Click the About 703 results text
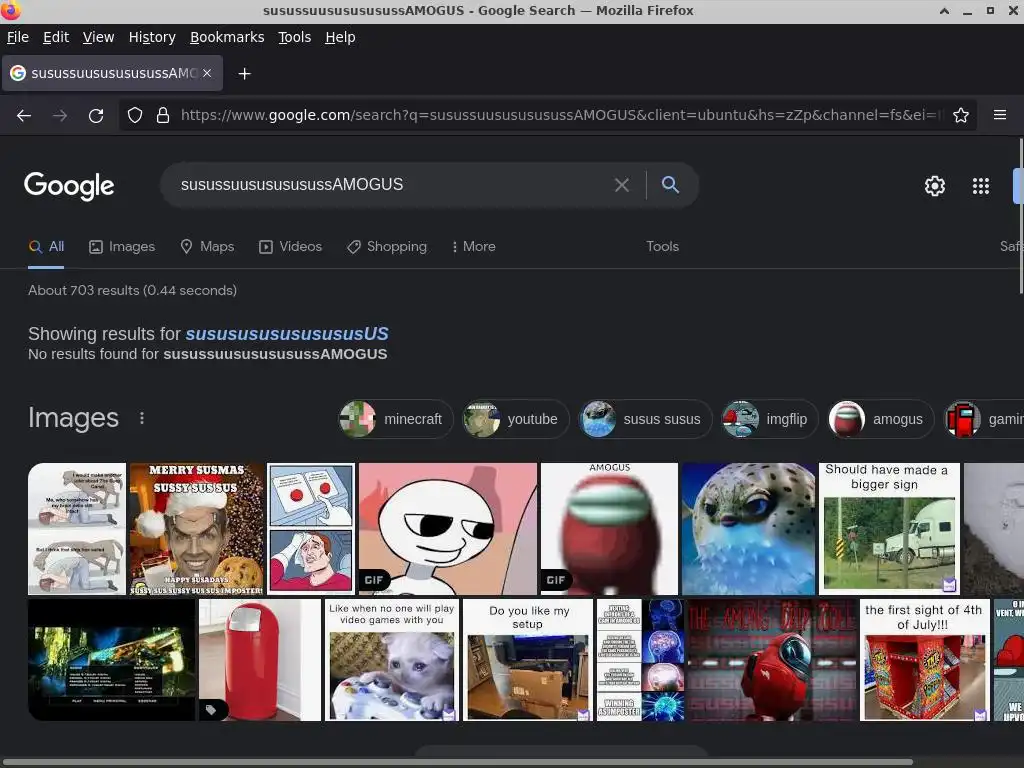1024x768 pixels. 133,291
